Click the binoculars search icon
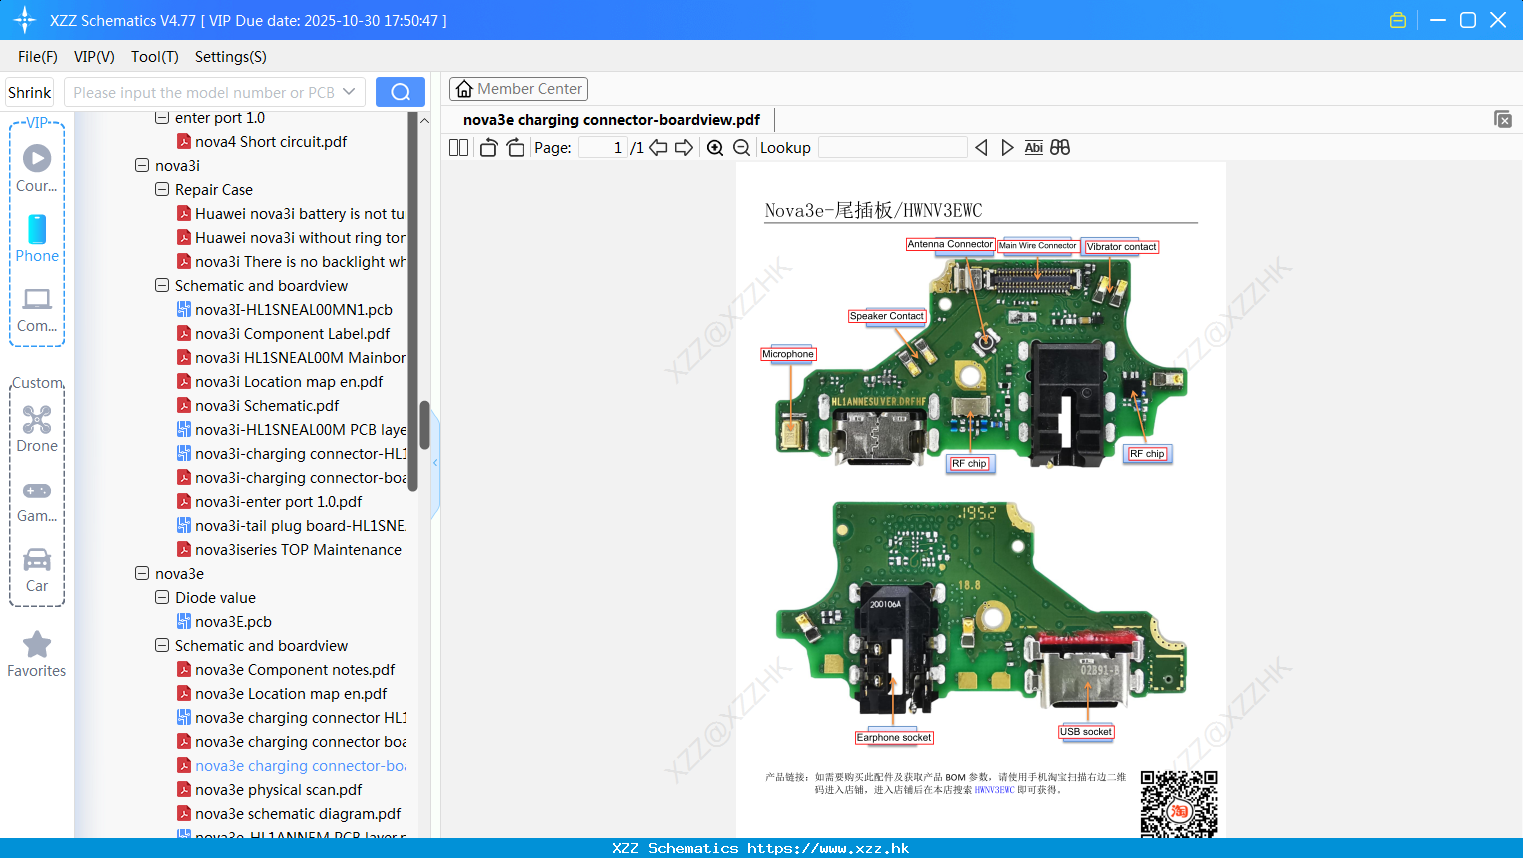This screenshot has height=858, width=1523. click(1060, 148)
